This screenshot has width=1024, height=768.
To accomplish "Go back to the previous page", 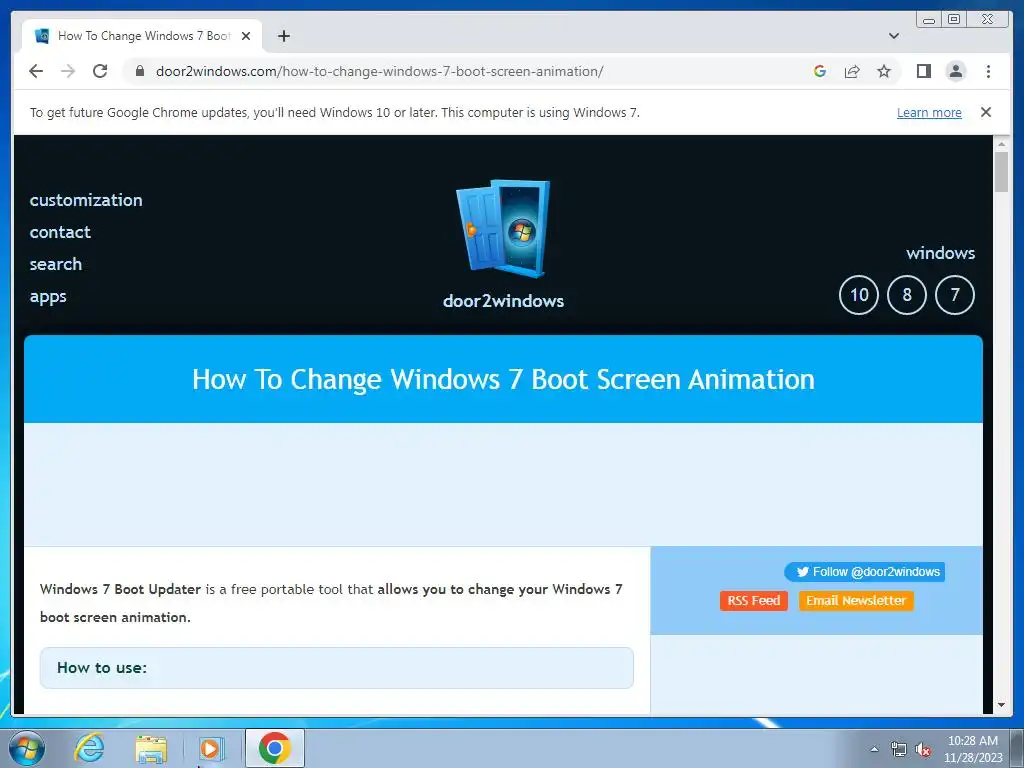I will [36, 71].
